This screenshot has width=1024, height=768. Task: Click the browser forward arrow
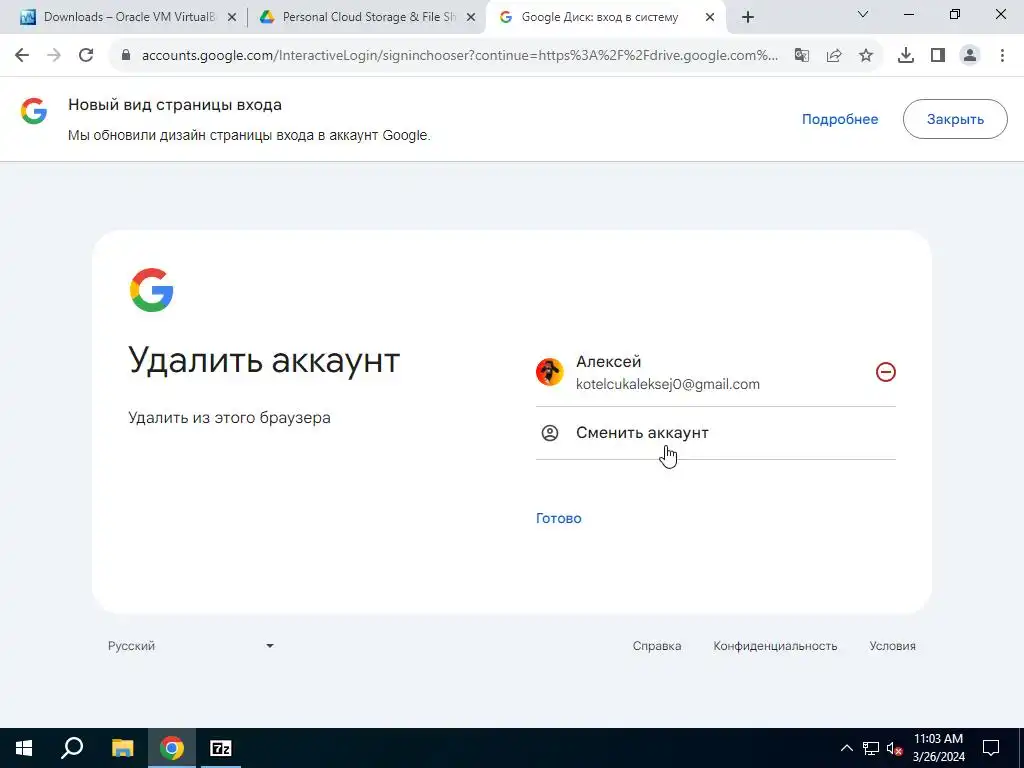[54, 56]
